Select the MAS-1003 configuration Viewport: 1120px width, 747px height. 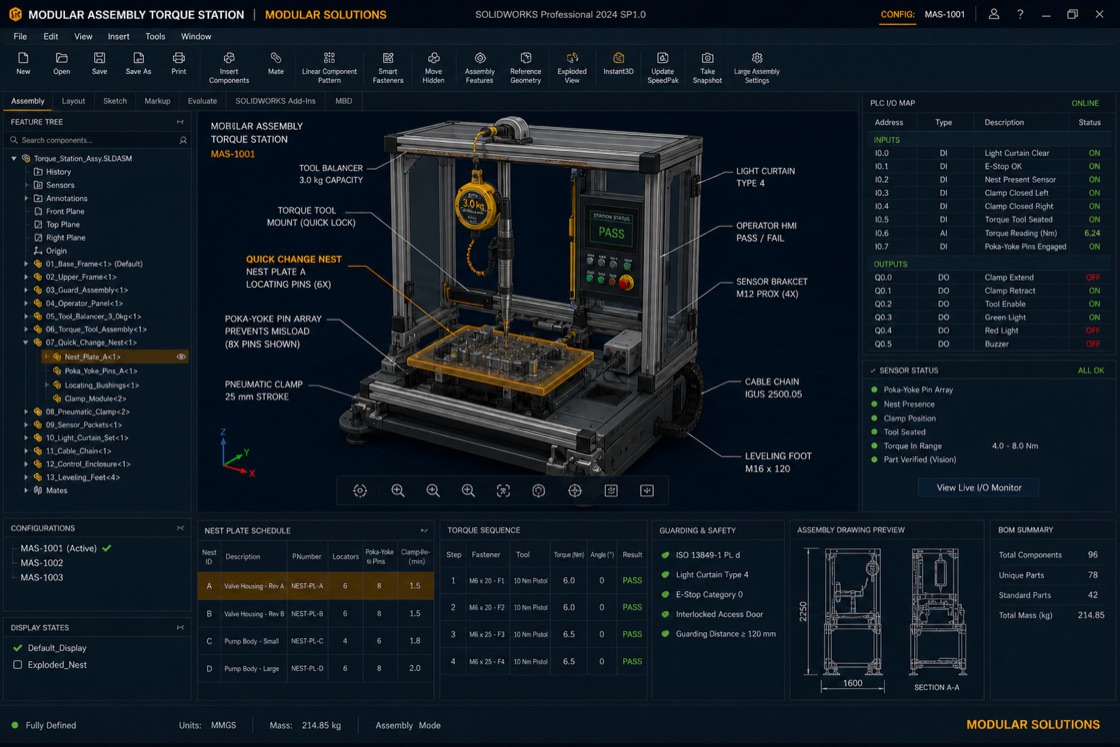[41, 577]
